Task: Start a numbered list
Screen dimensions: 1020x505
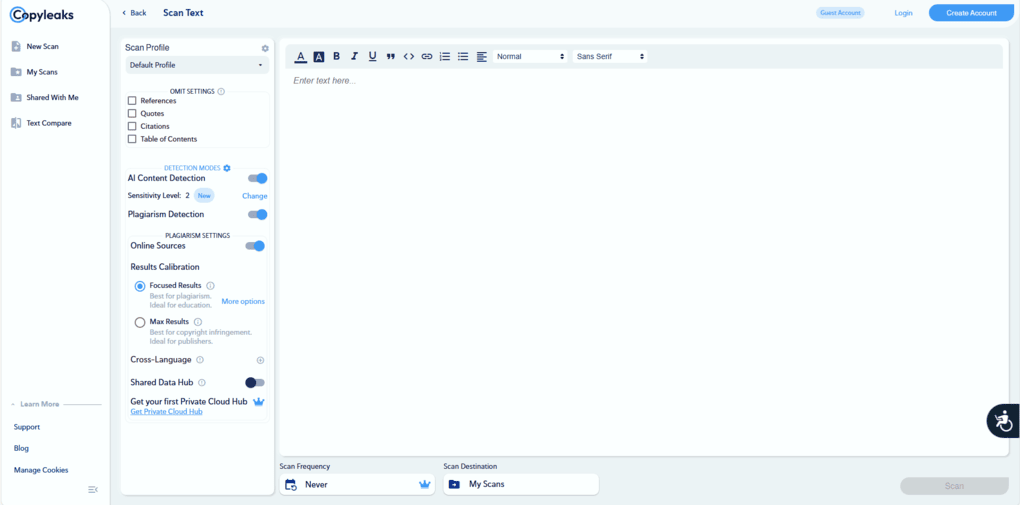Action: tap(445, 57)
